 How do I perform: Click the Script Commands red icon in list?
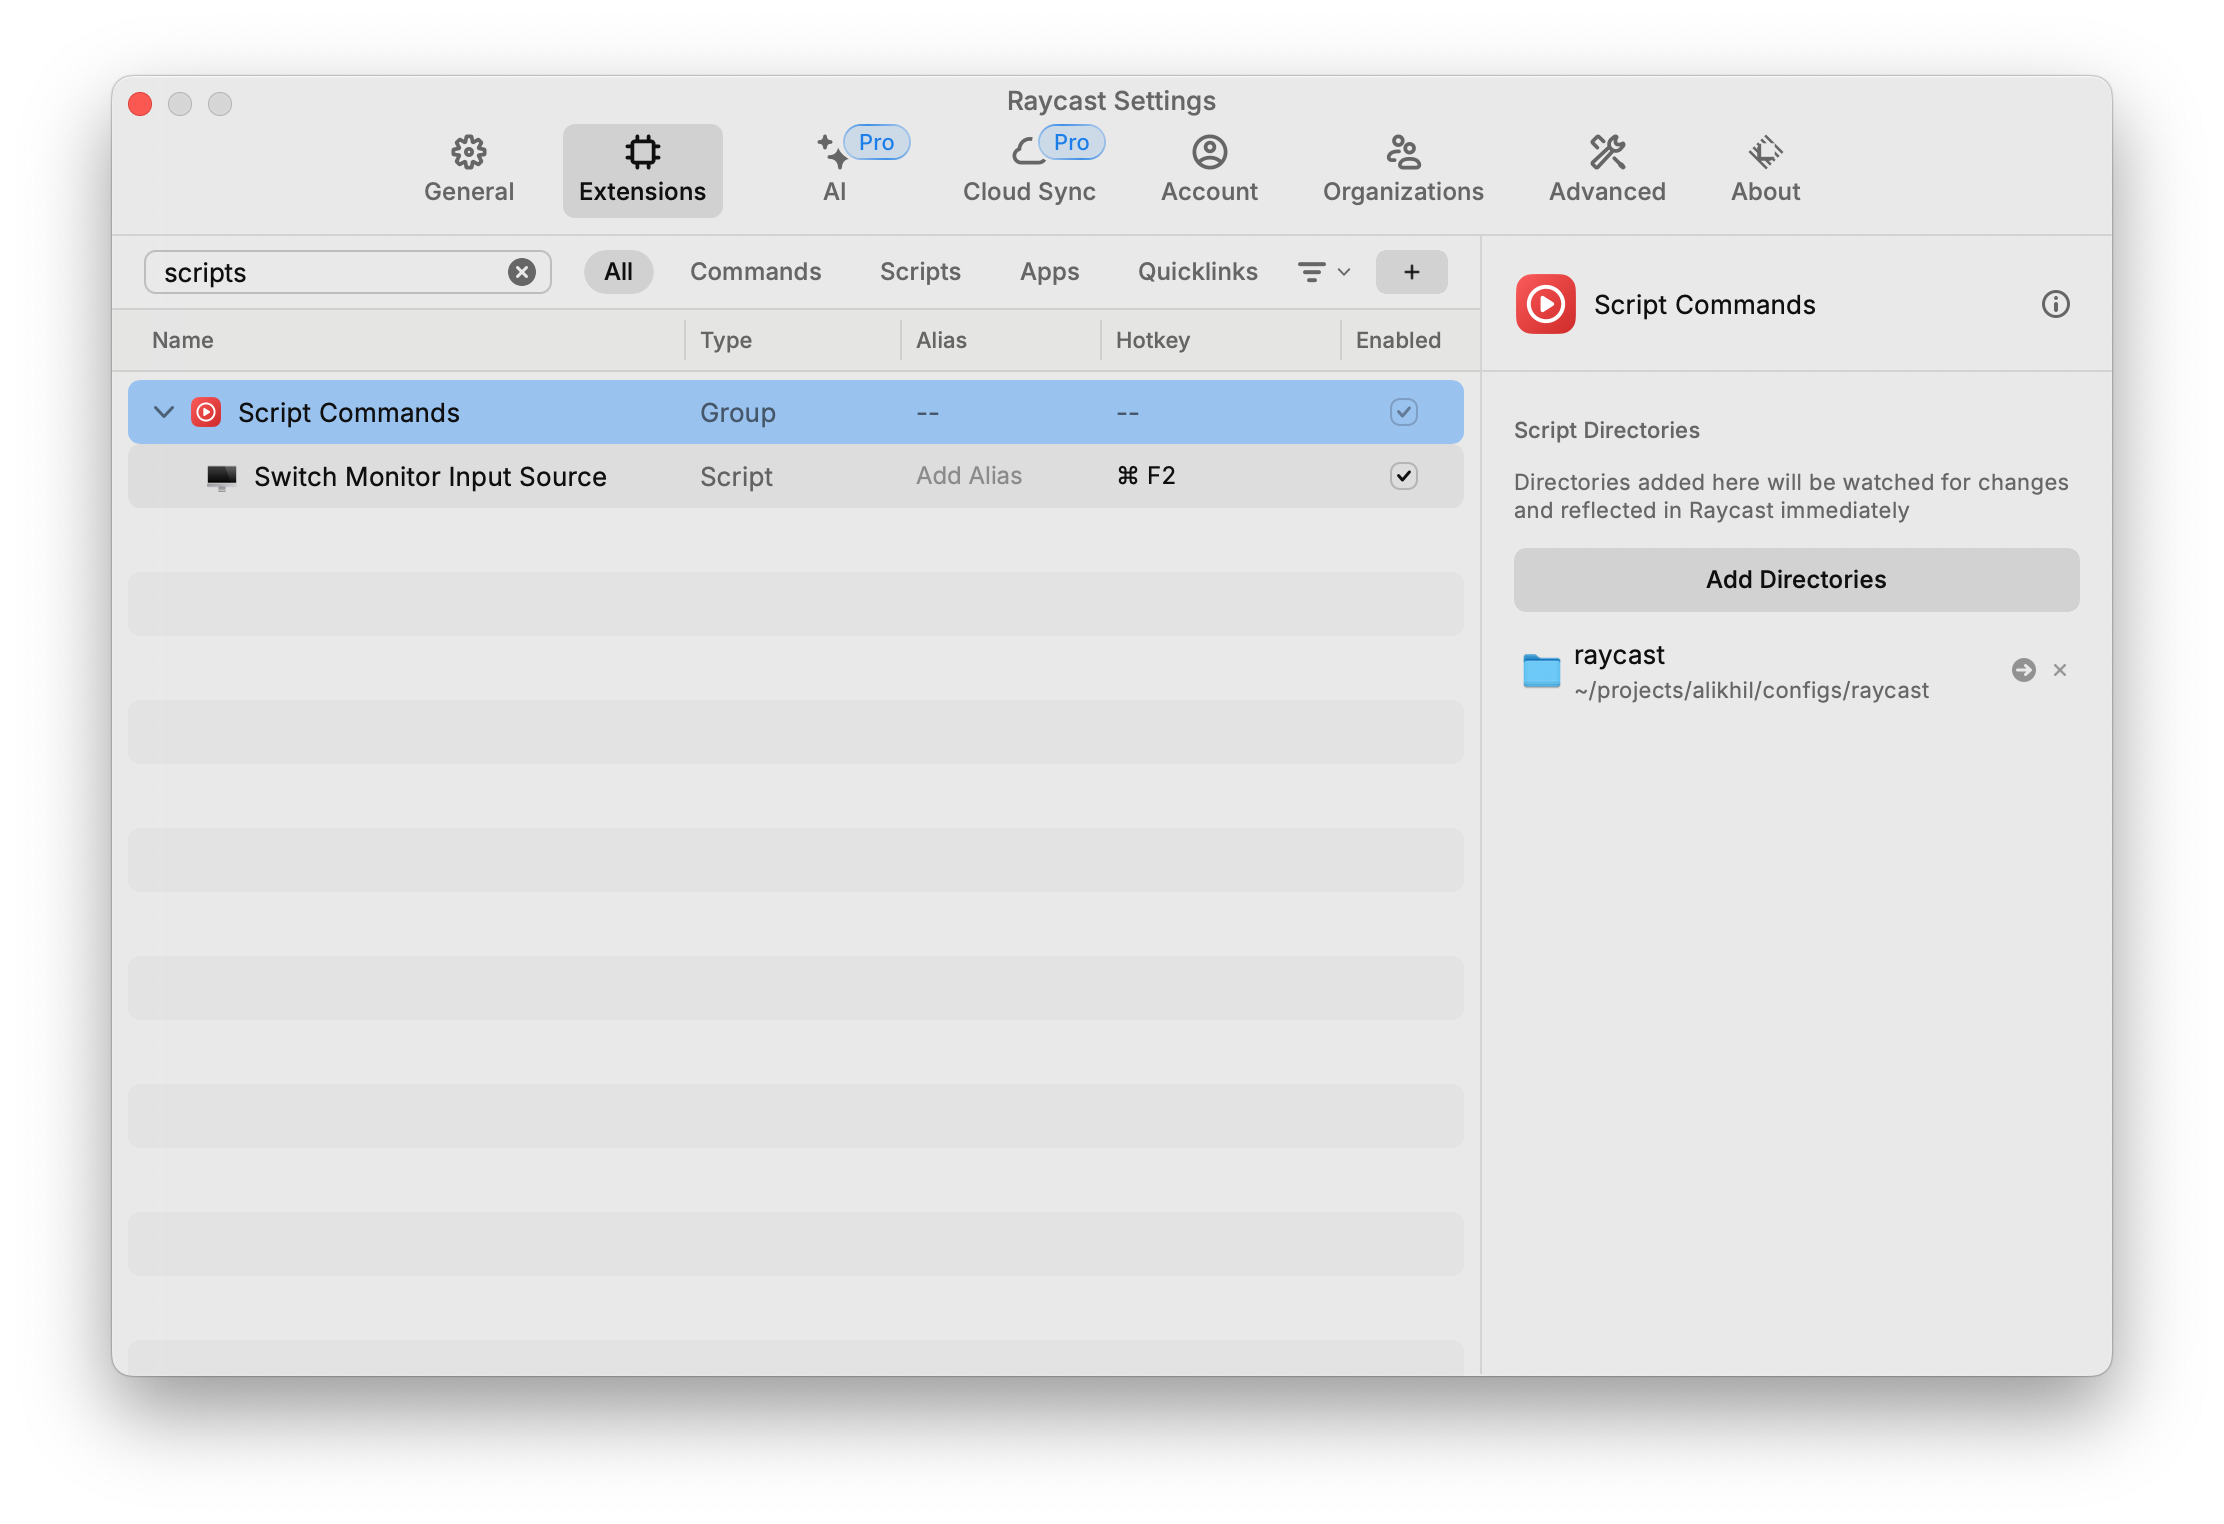206,412
